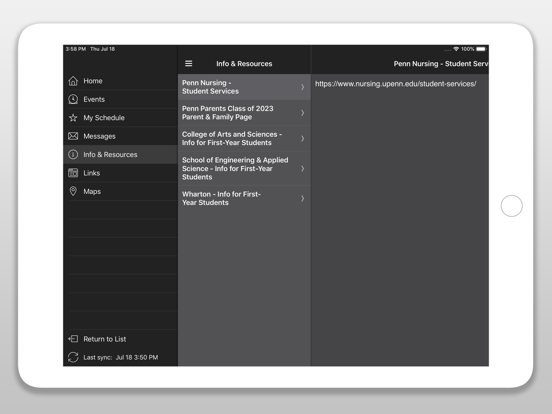Open the hamburger menu icon

(x=189, y=63)
